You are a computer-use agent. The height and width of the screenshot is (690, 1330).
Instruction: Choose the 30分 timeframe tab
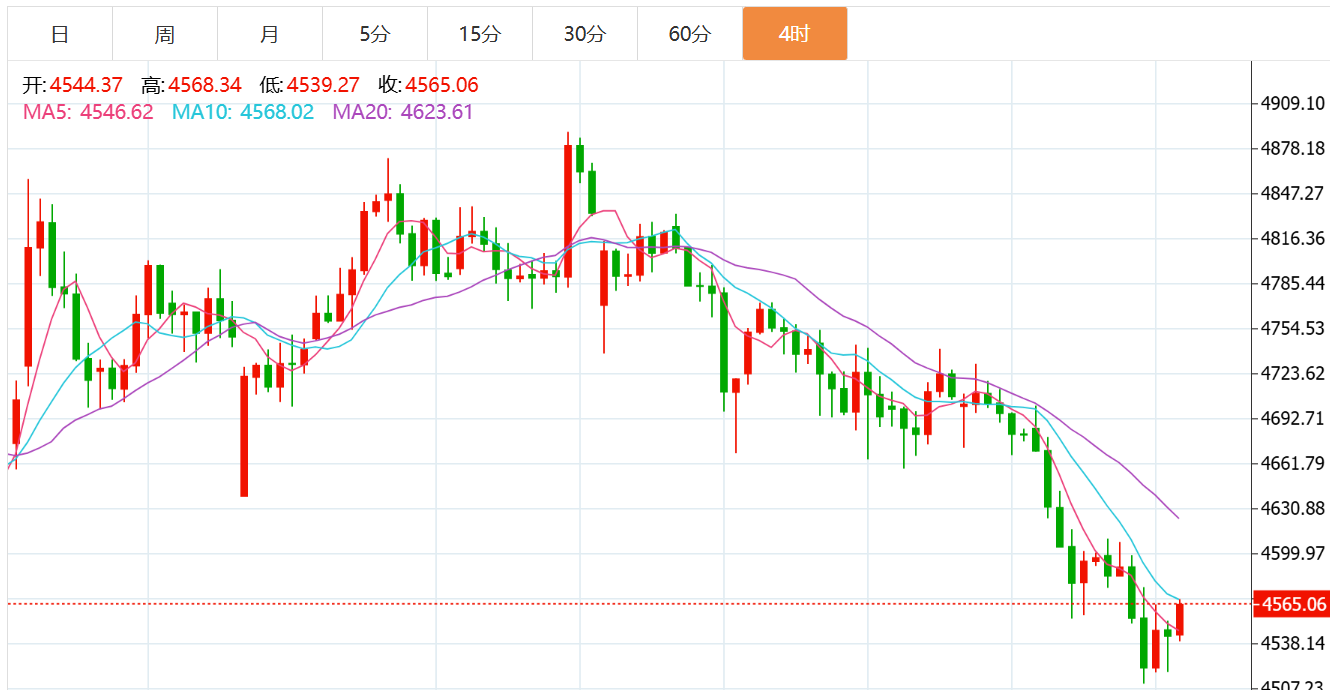coord(585,34)
